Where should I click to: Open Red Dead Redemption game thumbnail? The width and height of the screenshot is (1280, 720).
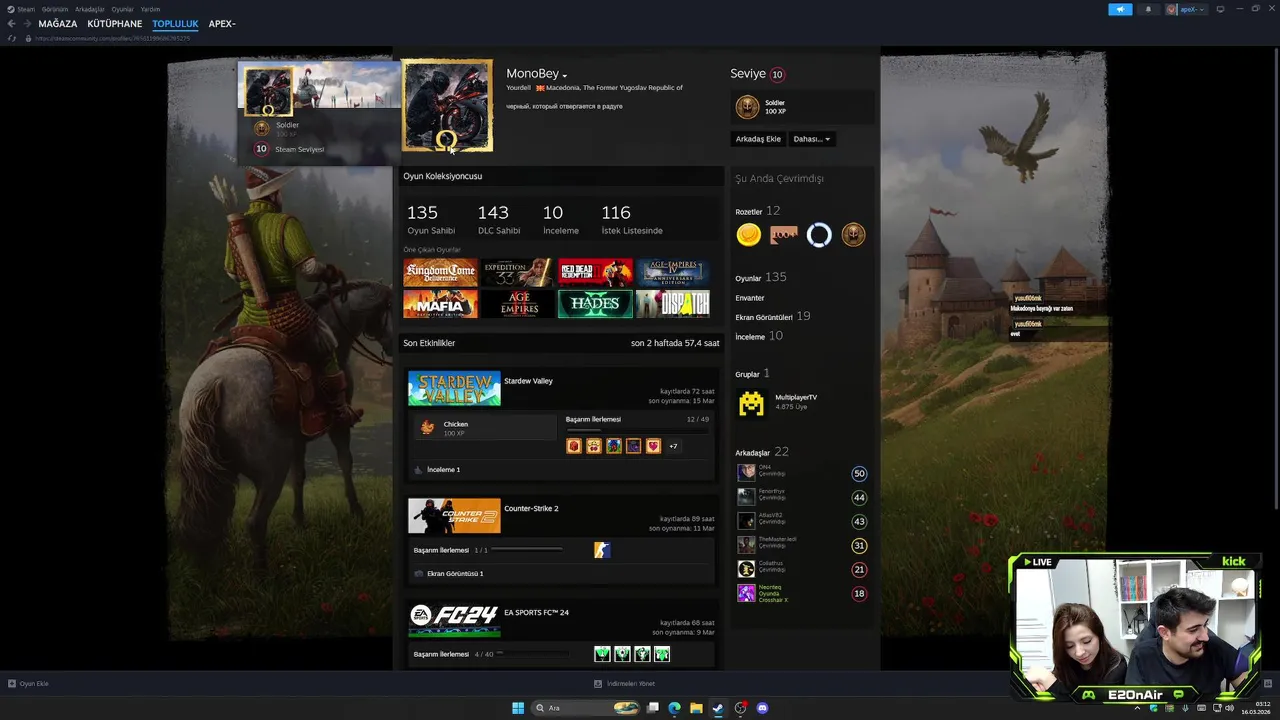coord(595,272)
